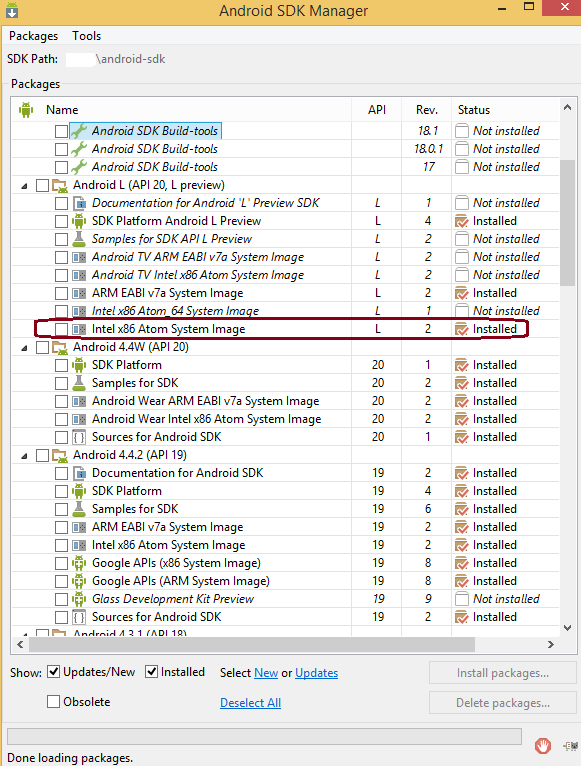Click Android icon of API 20 SDK Platform
581x766 pixels.
[79, 365]
